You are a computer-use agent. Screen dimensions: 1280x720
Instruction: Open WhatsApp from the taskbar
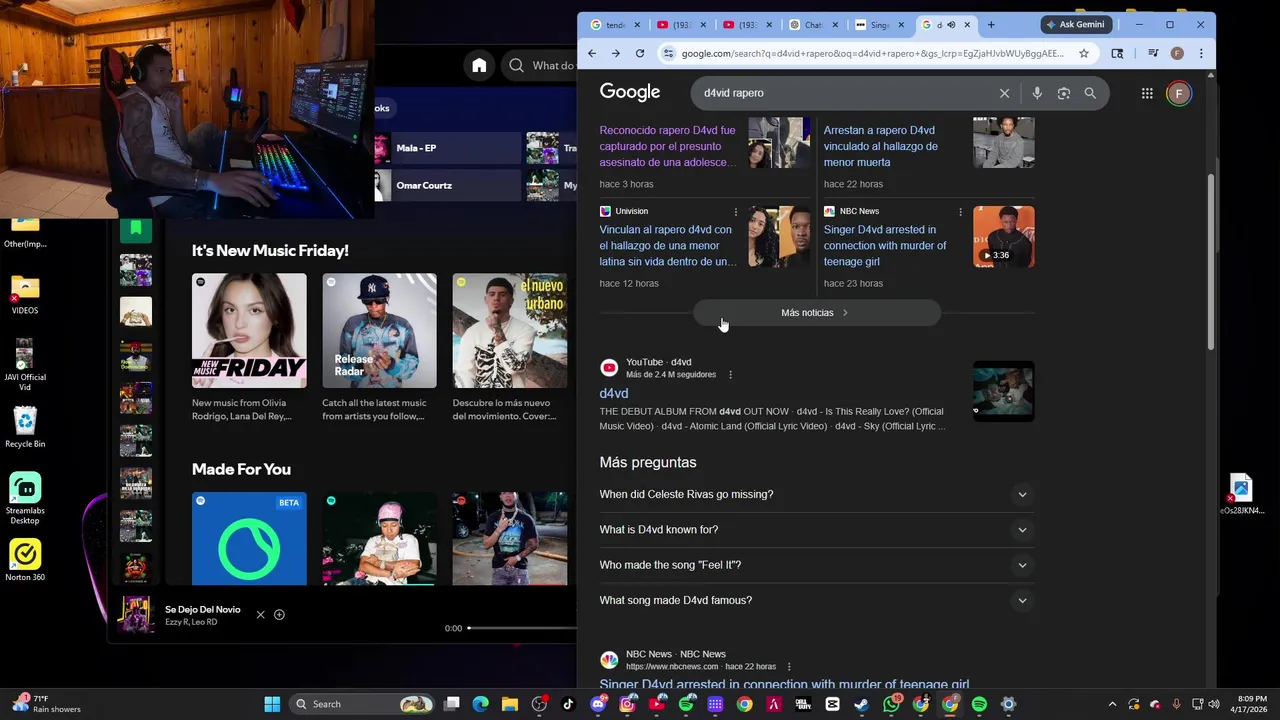[891, 704]
